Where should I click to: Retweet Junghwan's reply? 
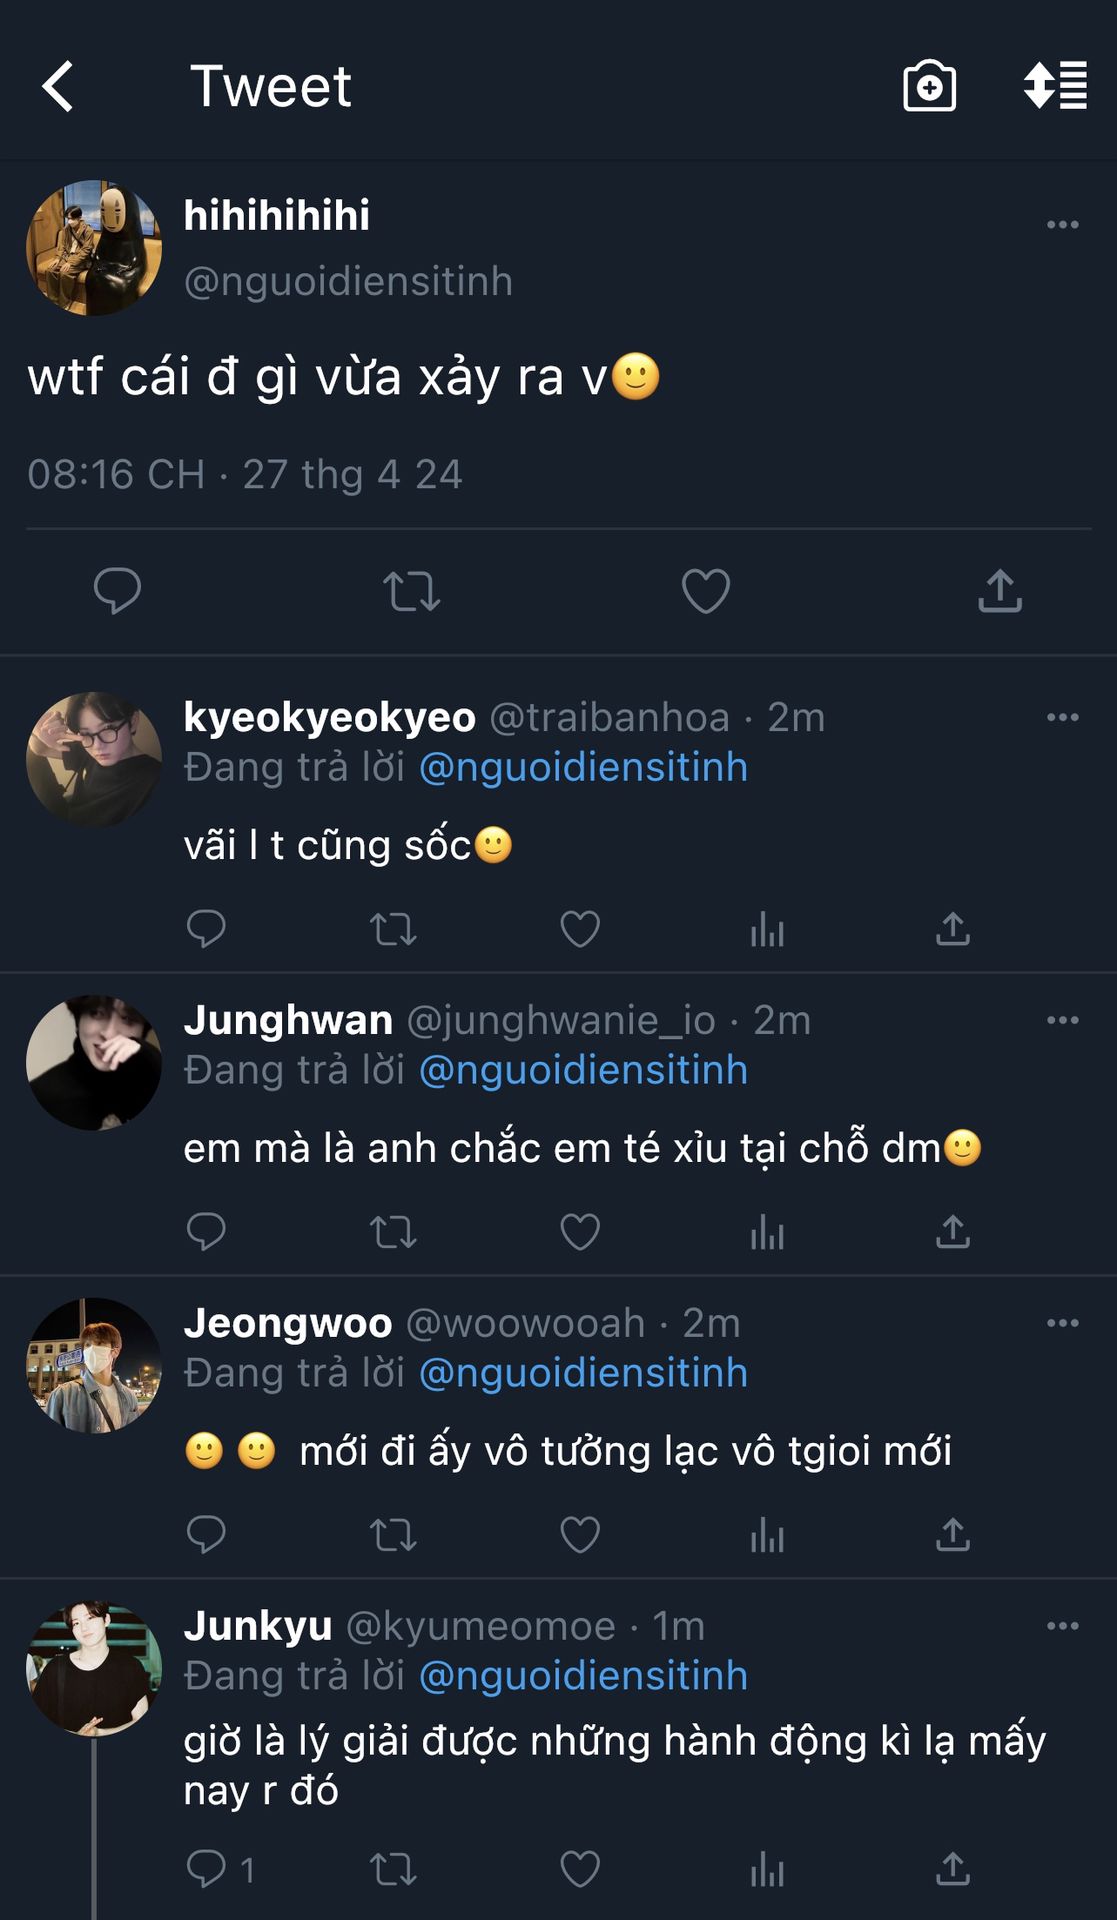(393, 1232)
